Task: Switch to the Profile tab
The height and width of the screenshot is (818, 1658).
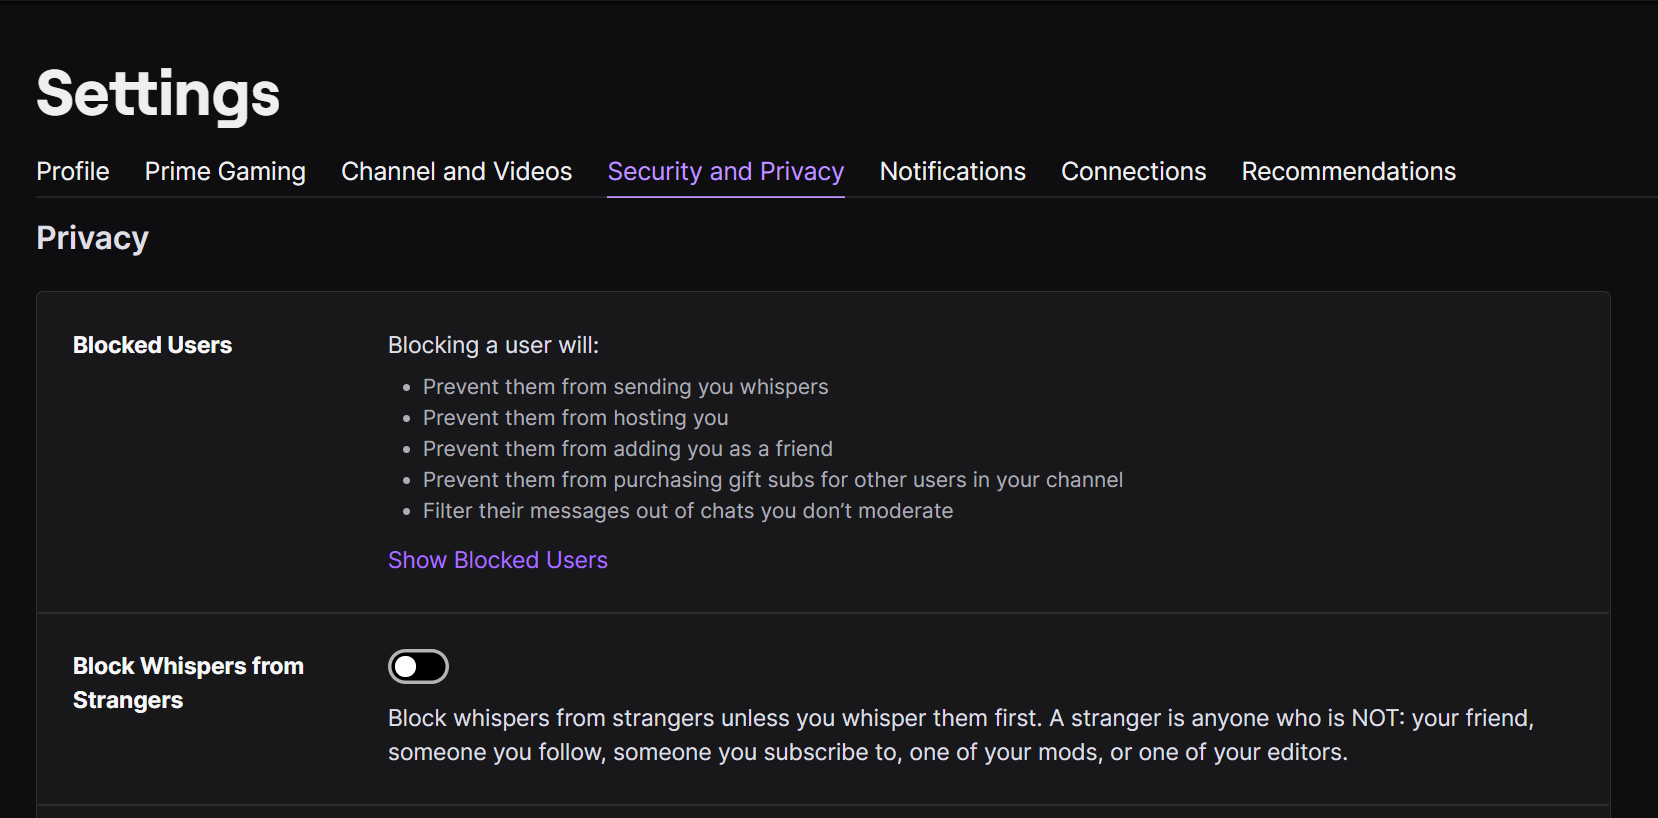Action: 72,171
